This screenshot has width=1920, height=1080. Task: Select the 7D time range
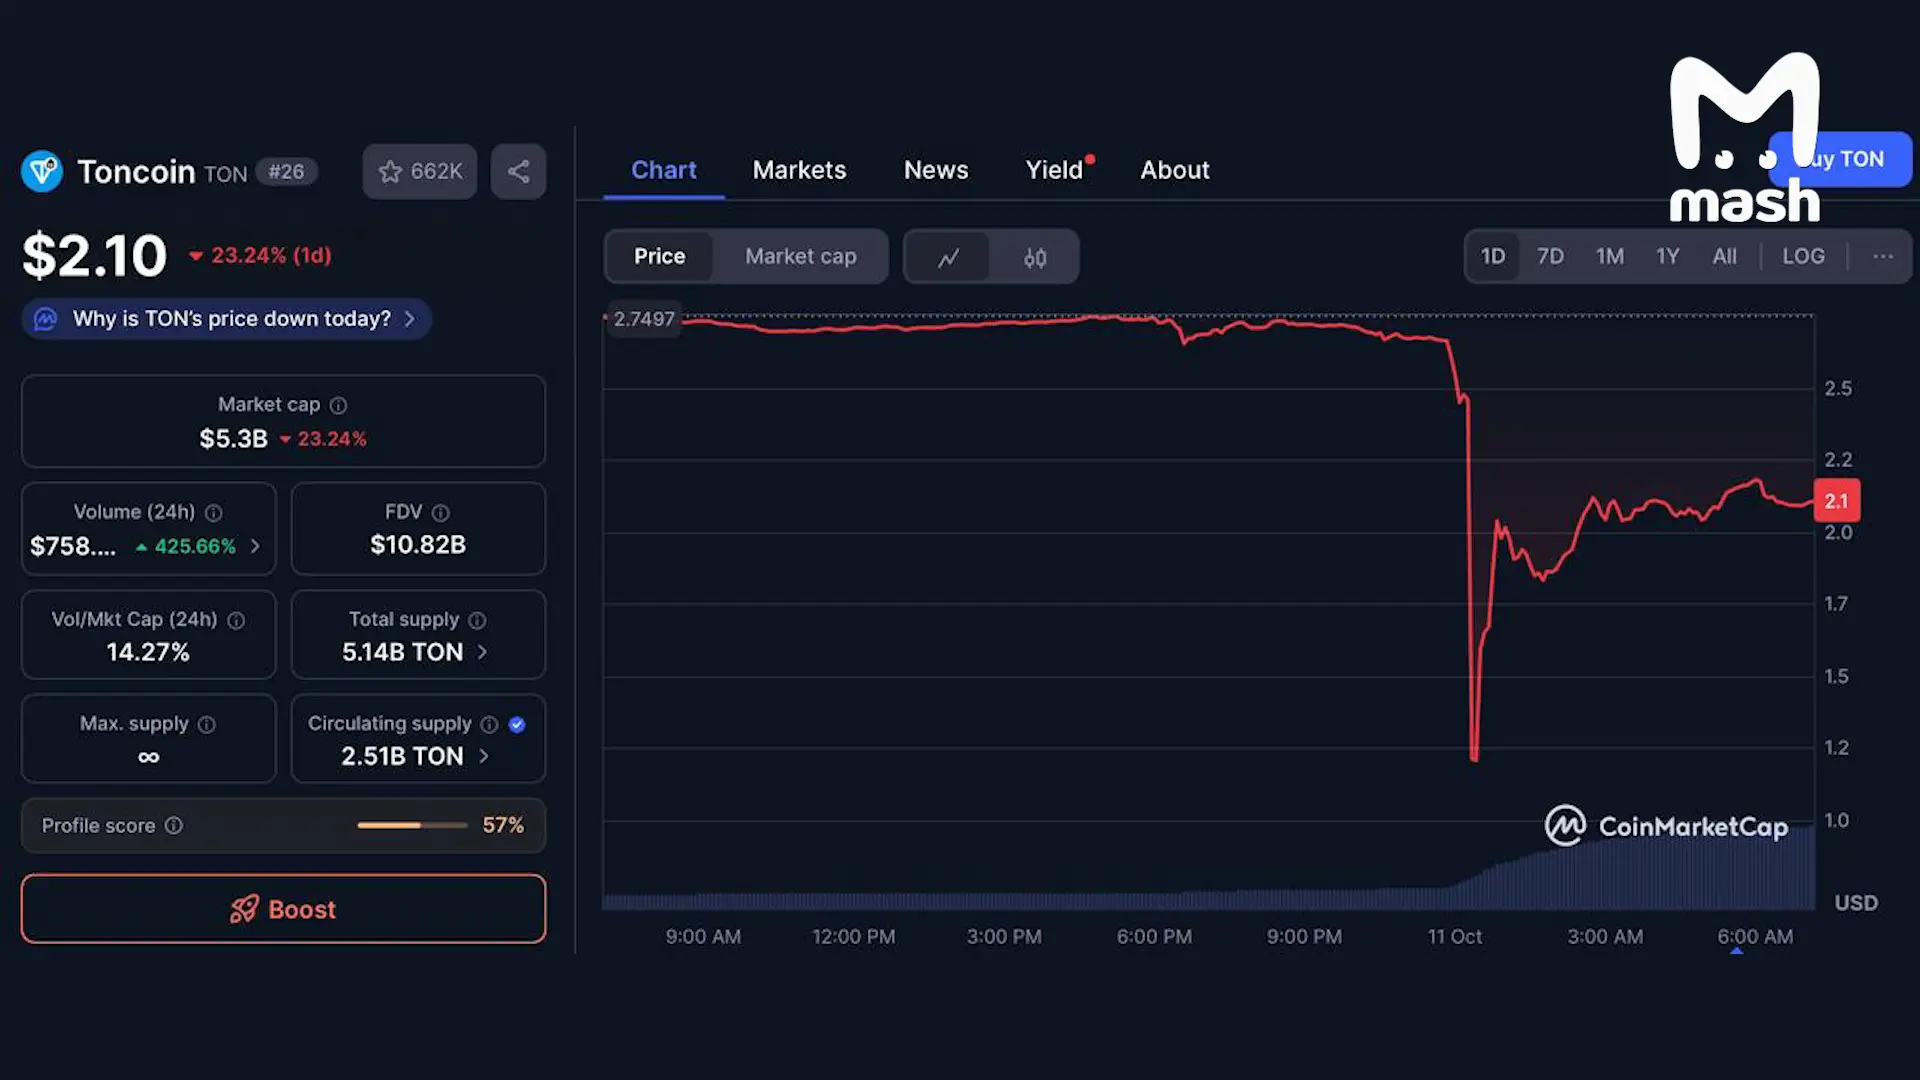point(1550,257)
